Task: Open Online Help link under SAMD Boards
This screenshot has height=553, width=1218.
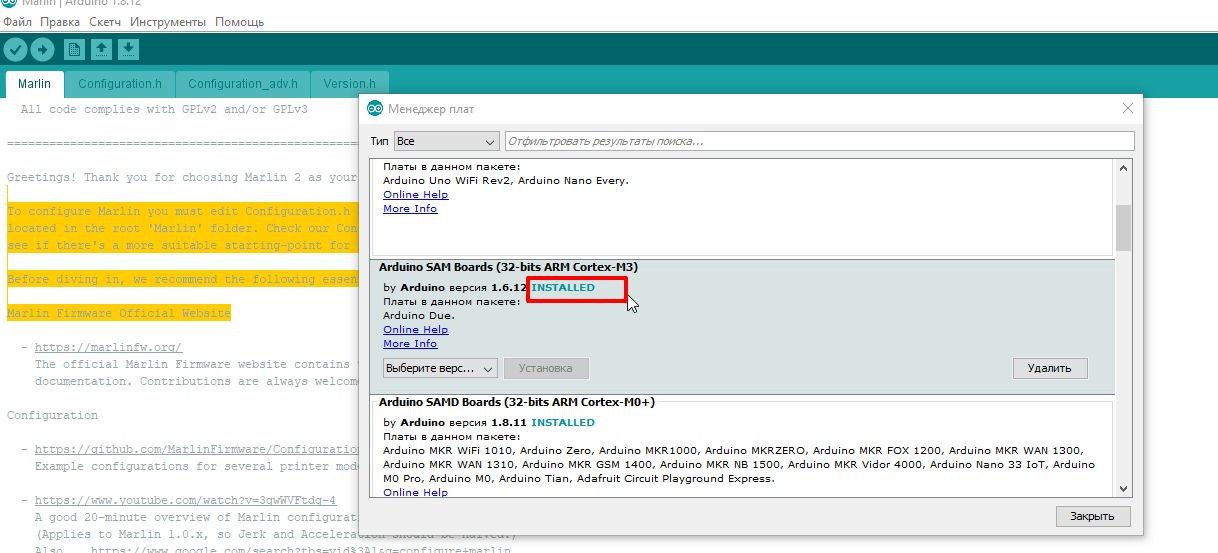Action: tap(416, 492)
